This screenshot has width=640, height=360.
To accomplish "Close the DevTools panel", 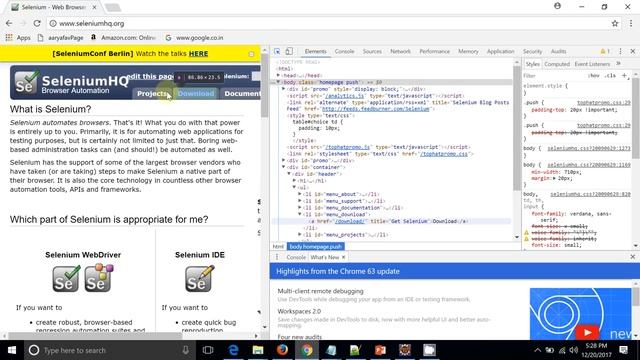I will point(633,51).
